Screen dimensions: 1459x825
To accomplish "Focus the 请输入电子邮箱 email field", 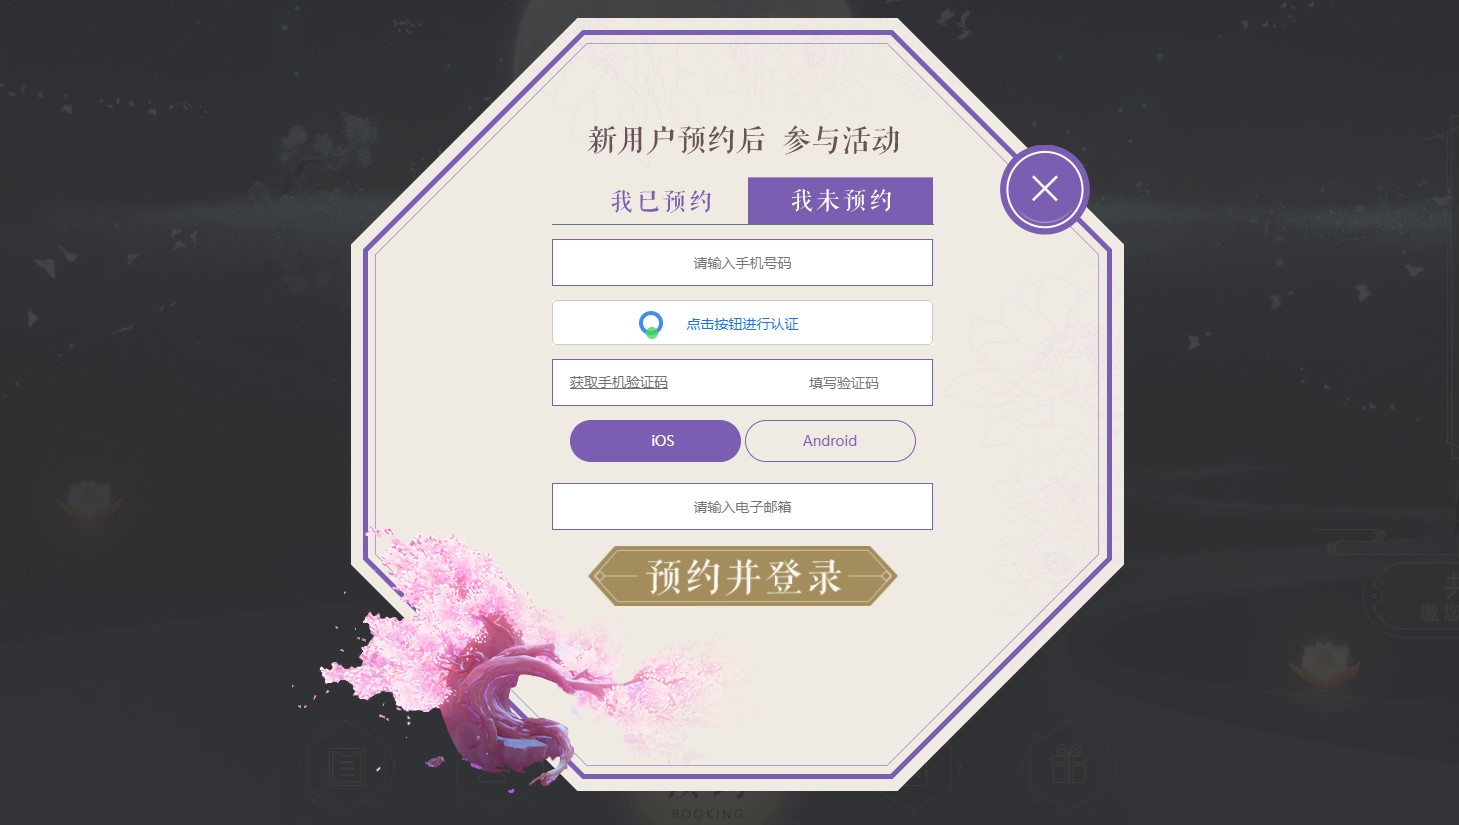I will click(742, 507).
